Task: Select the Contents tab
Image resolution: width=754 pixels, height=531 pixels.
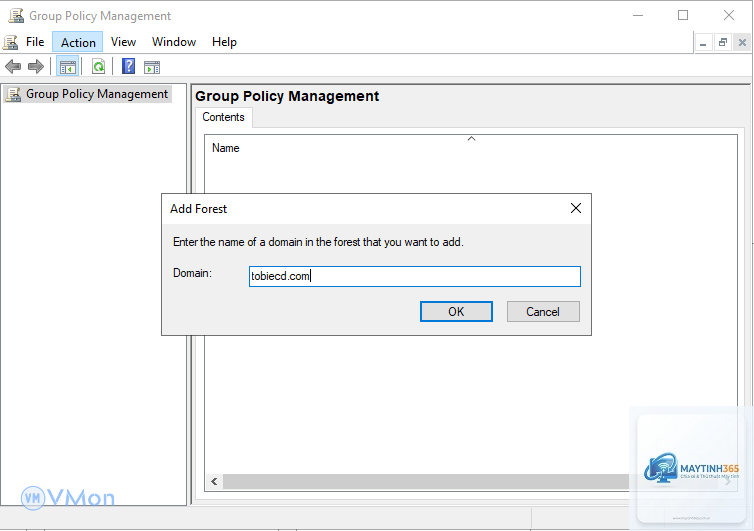Action: click(x=223, y=117)
